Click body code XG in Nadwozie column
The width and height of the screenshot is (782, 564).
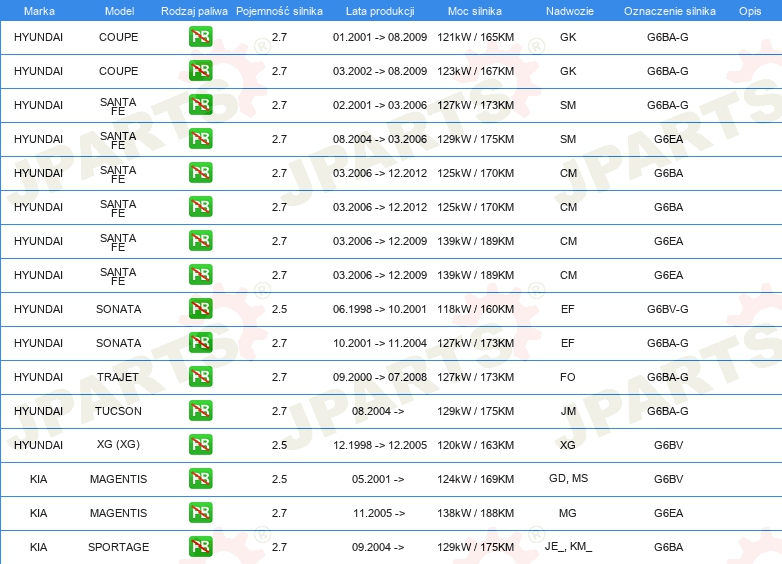568,445
